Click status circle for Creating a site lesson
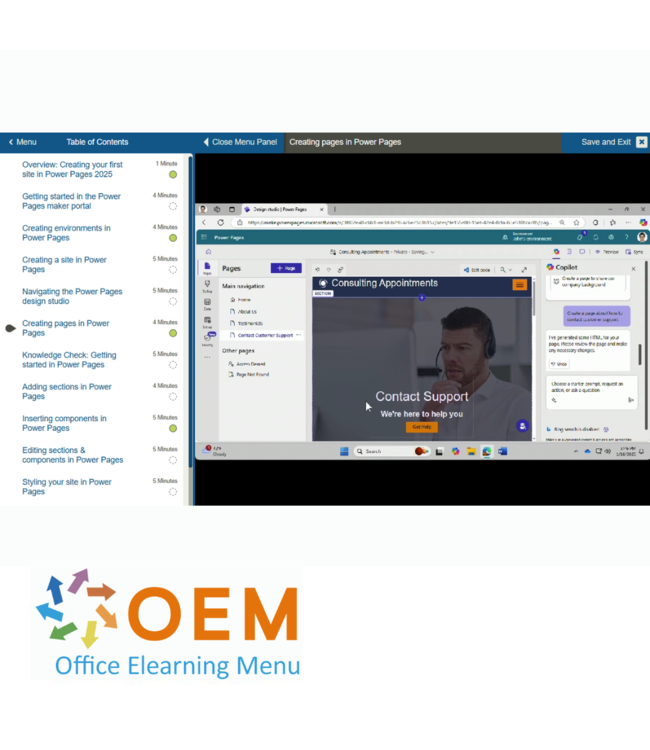650x750 pixels. coord(173,270)
